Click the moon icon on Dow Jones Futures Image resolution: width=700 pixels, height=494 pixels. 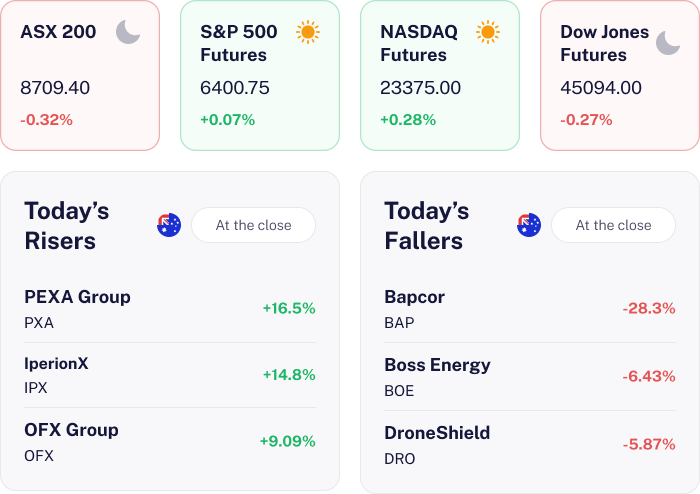coord(668,42)
